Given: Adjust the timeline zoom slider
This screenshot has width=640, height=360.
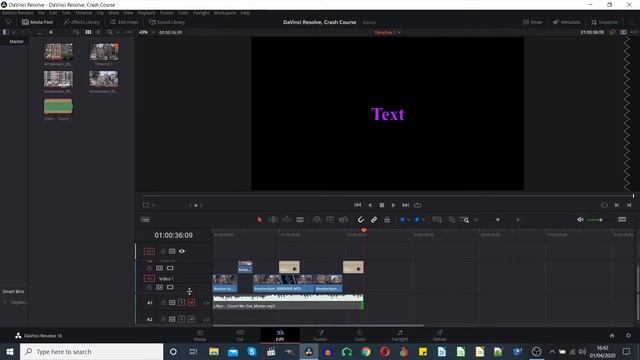Looking at the screenshot, I should tap(497, 220).
